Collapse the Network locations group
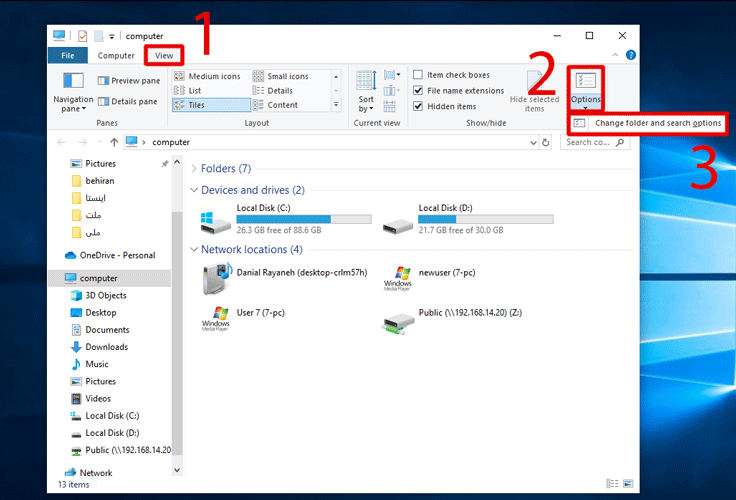 (194, 249)
